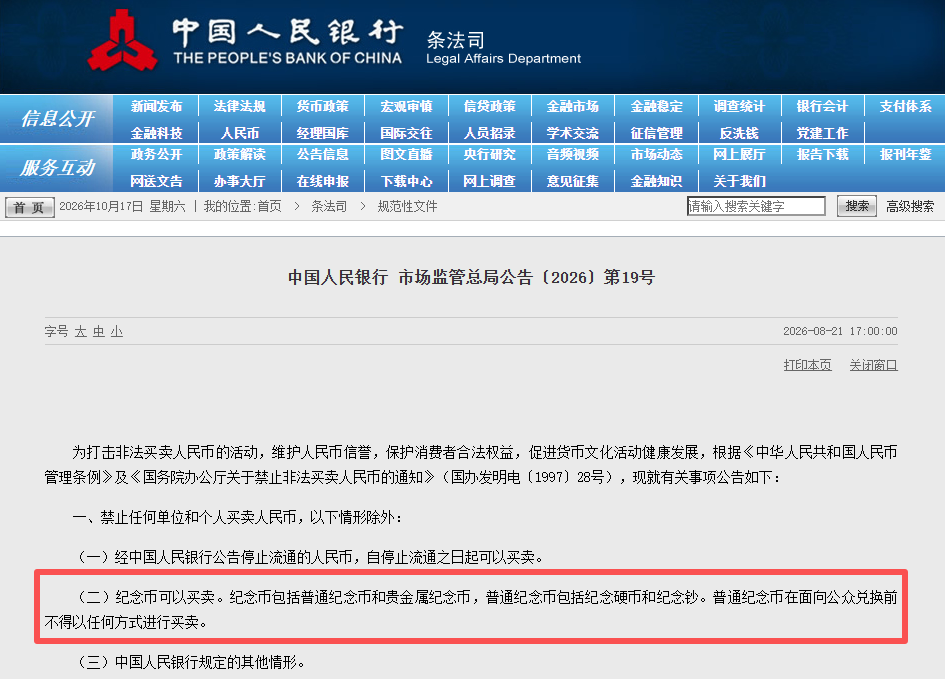Open 政务公开 under 服务互动

click(x=156, y=154)
